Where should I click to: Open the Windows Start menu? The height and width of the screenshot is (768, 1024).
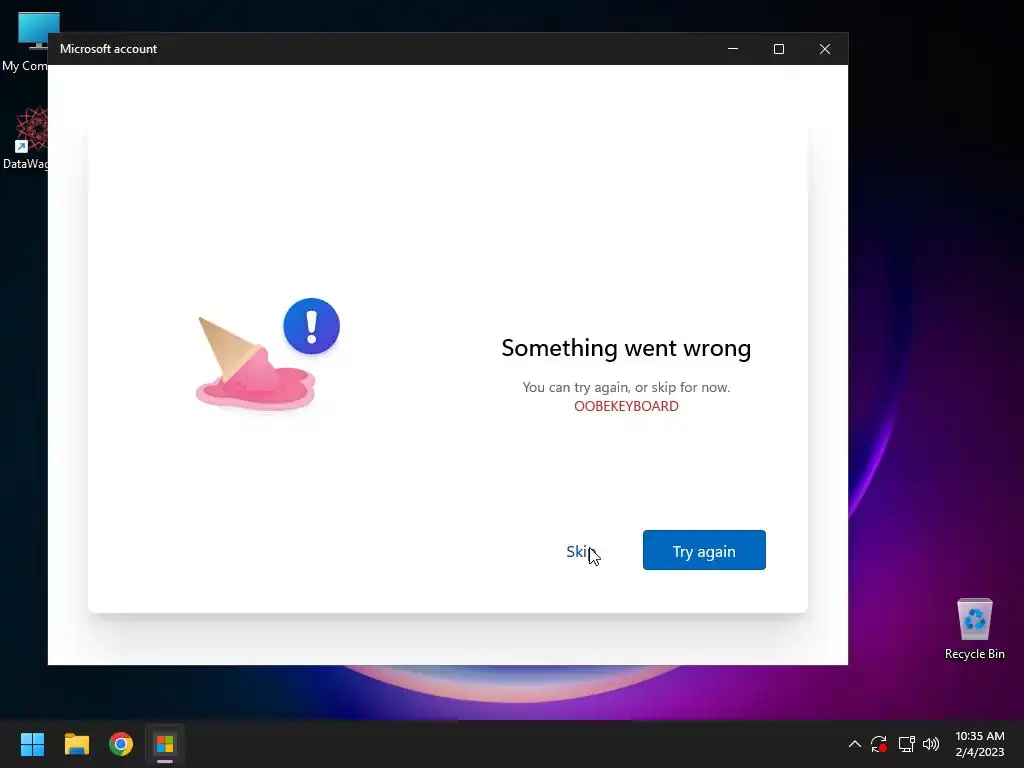pos(32,744)
